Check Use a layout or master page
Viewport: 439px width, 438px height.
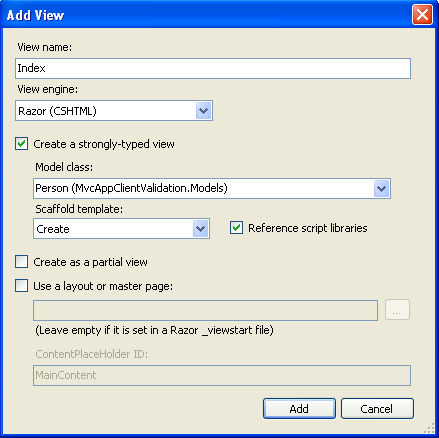tap(21, 286)
